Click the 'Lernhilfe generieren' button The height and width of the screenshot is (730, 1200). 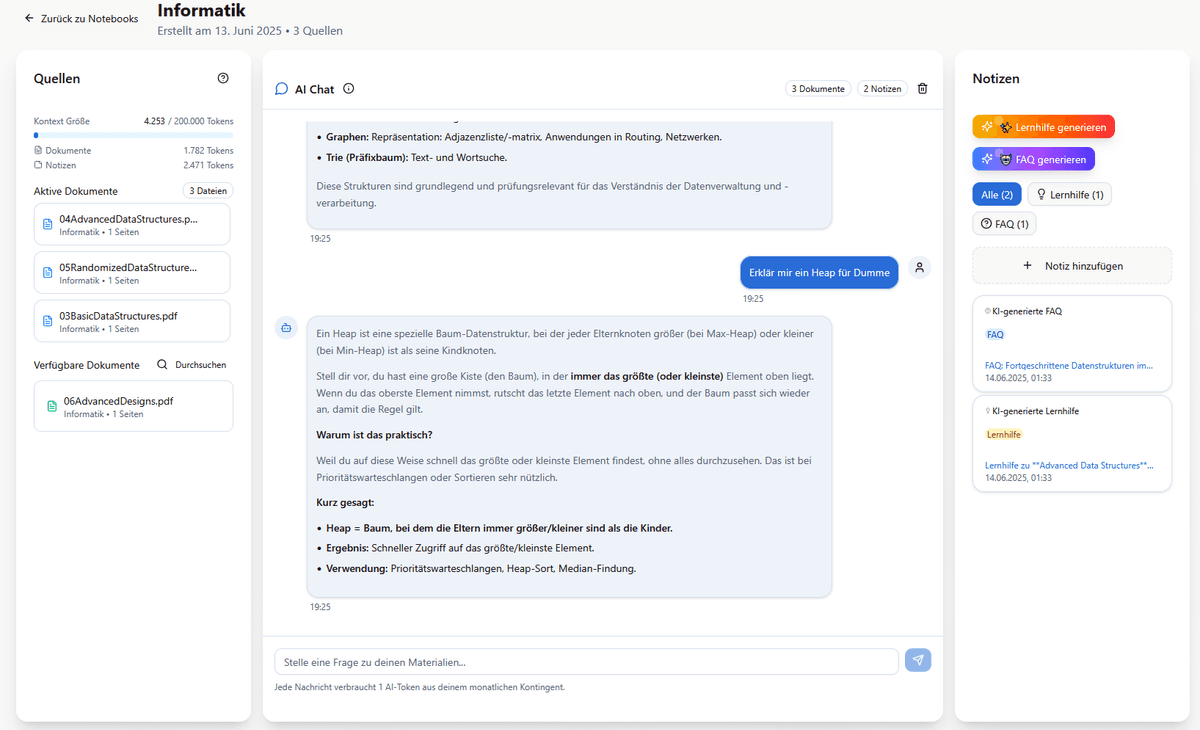(x=1044, y=126)
